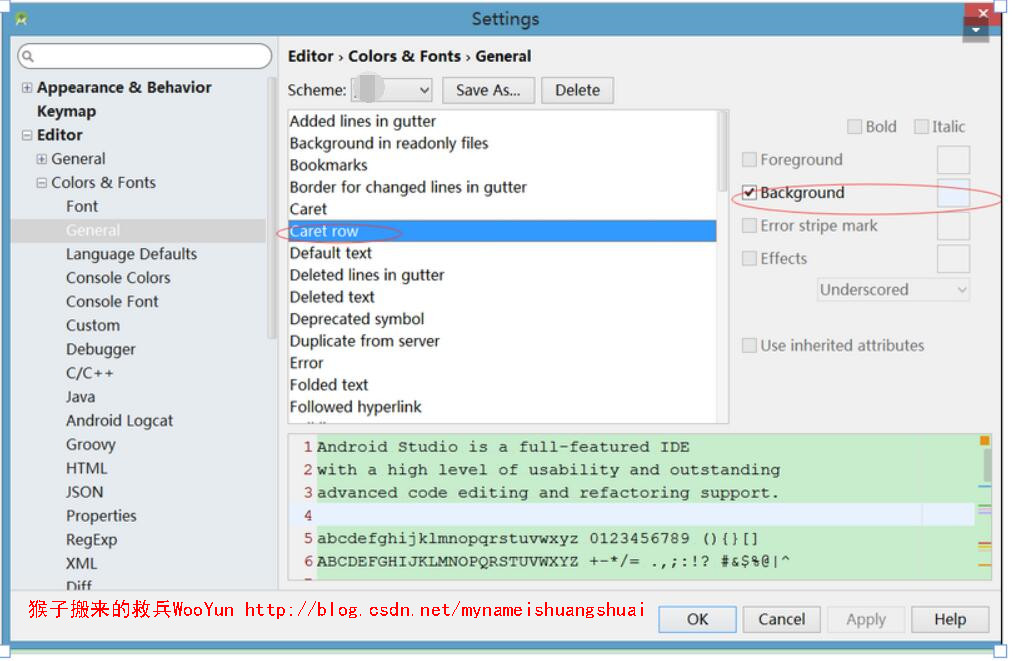Click the preview editor vertical scrollbar
The height and width of the screenshot is (661, 1015).
[987, 464]
